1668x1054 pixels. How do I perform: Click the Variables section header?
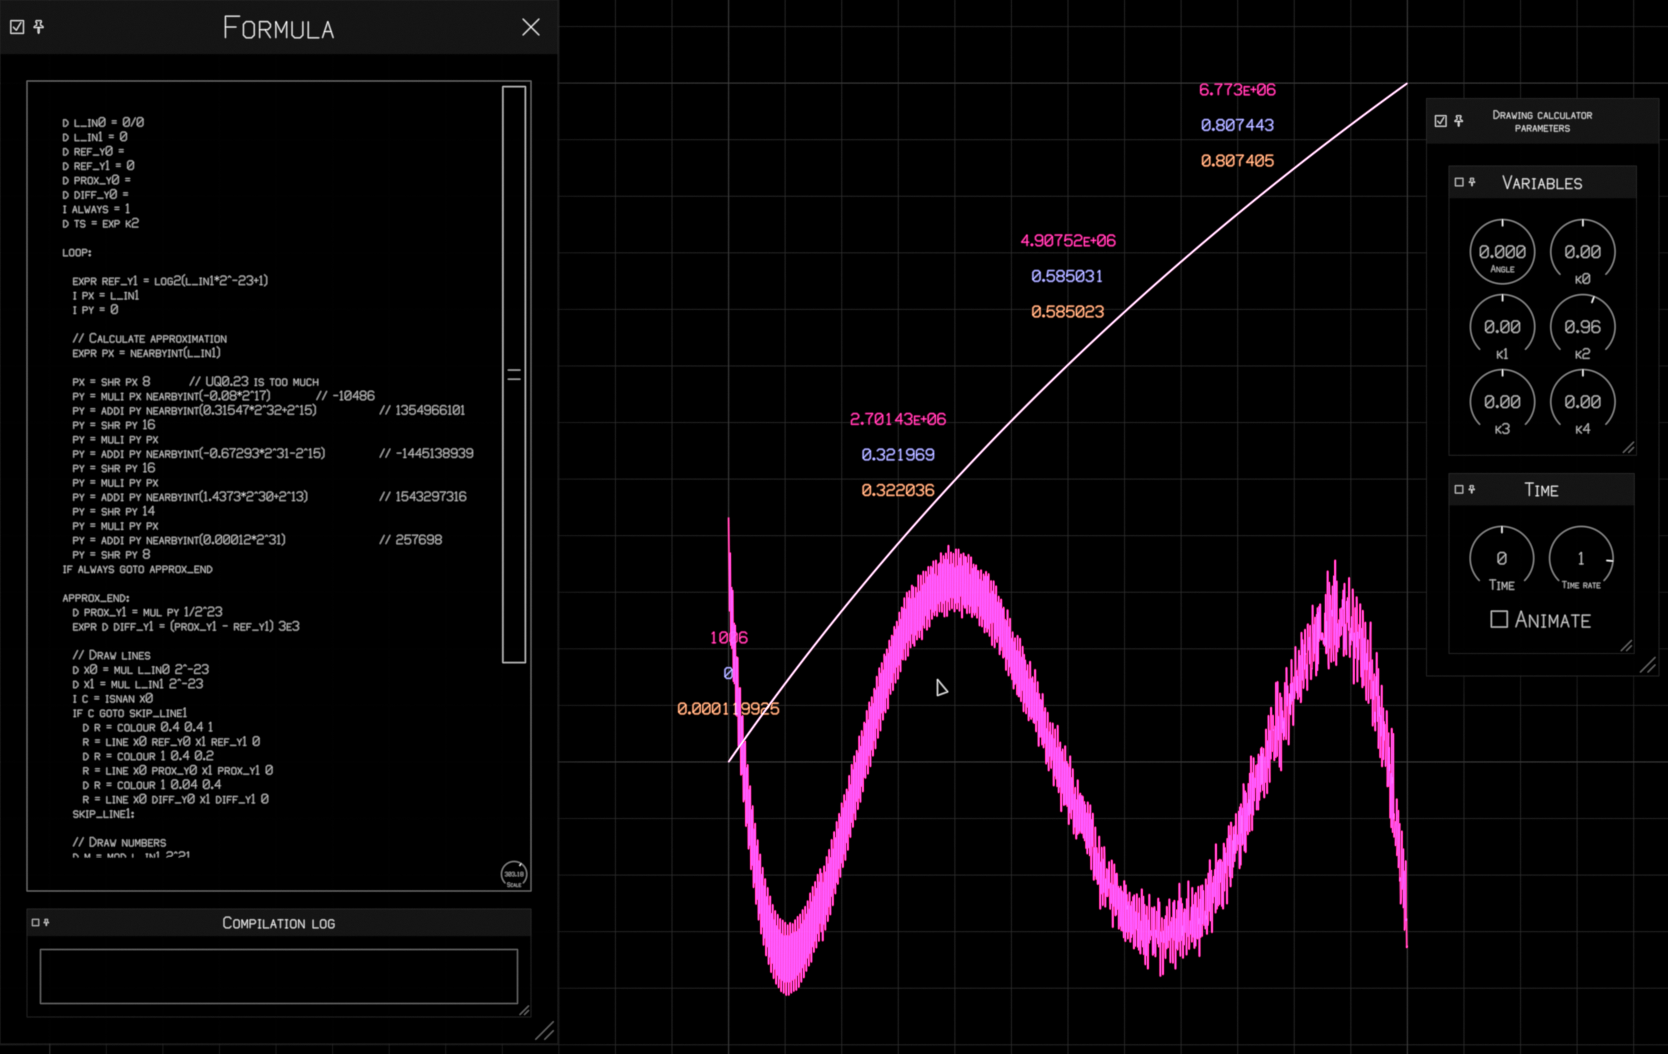click(x=1542, y=183)
